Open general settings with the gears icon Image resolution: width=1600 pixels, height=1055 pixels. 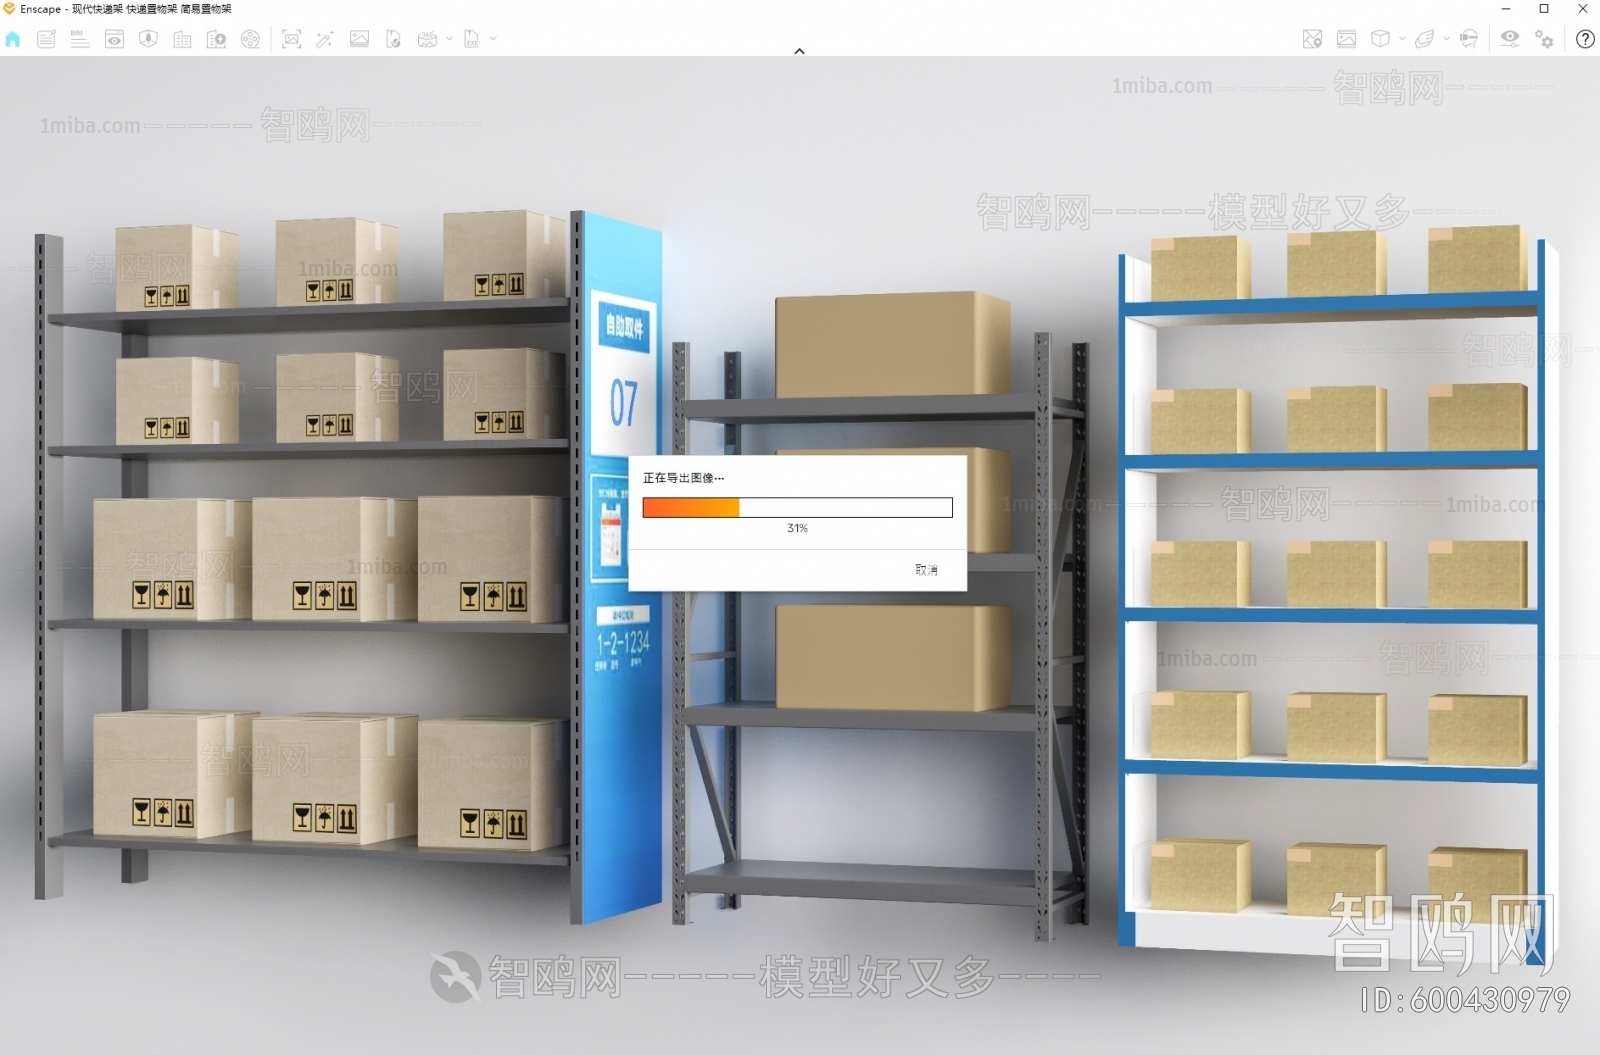click(1543, 40)
